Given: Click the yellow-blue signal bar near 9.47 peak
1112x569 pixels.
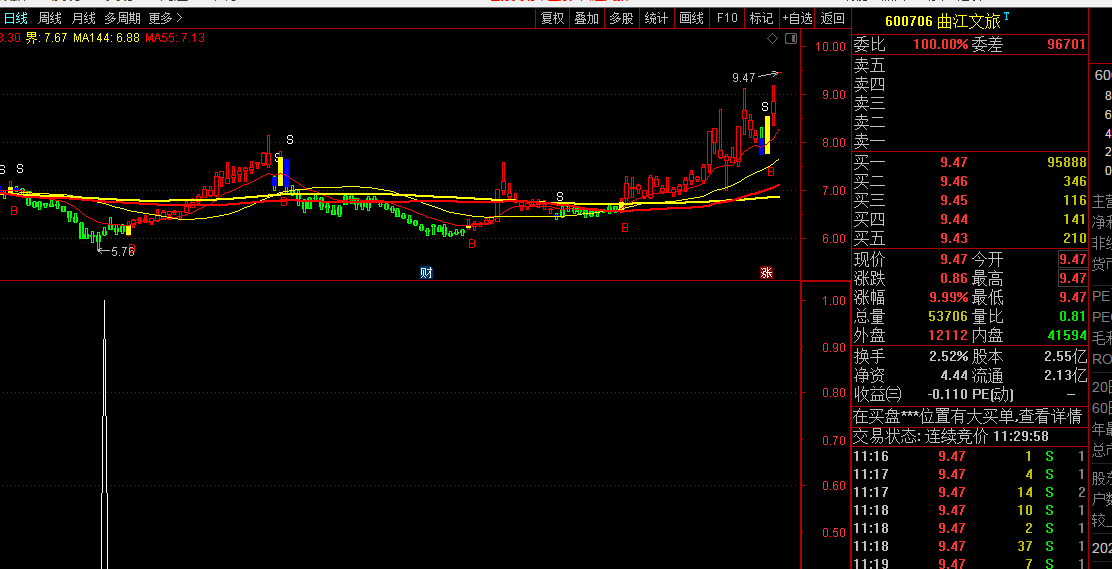Looking at the screenshot, I should coord(766,135).
